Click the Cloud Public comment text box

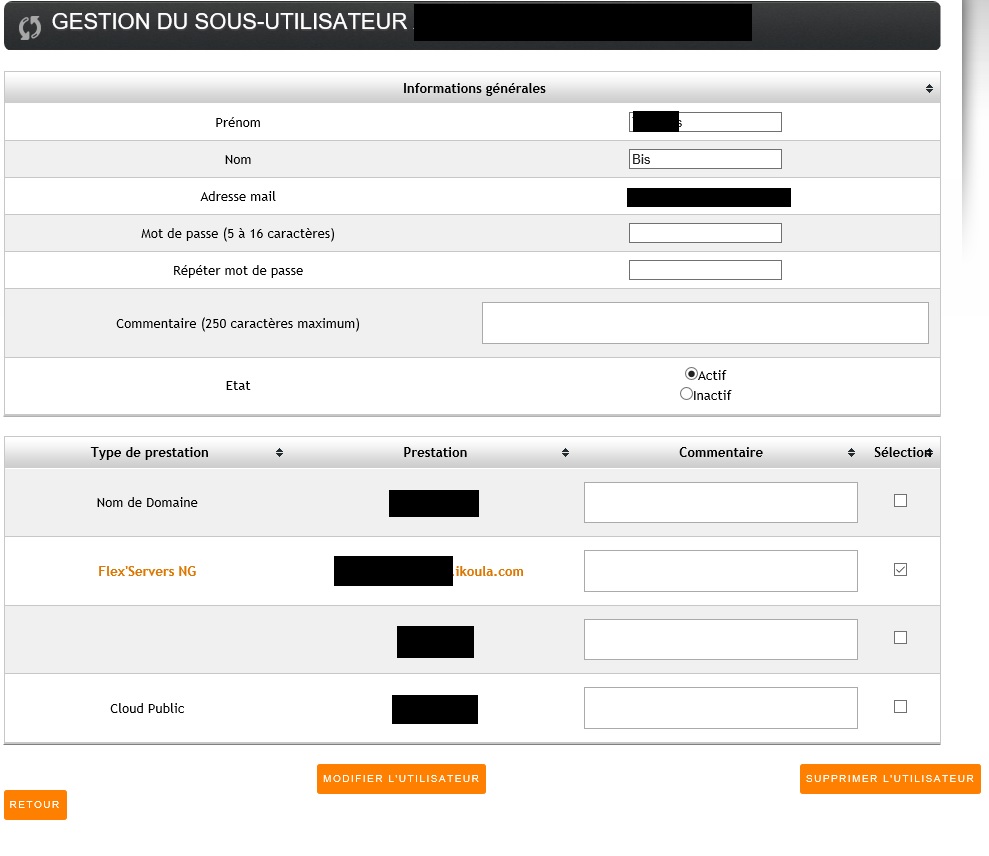point(720,708)
